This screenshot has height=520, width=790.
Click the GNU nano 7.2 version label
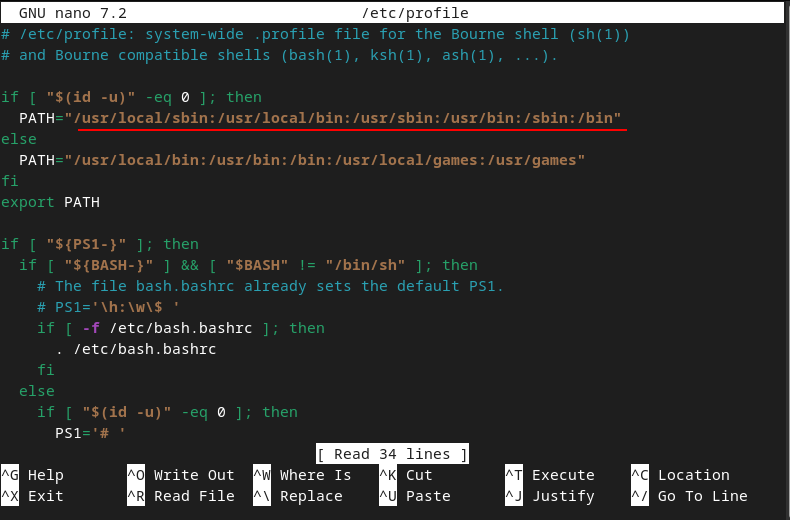[x=70, y=13]
